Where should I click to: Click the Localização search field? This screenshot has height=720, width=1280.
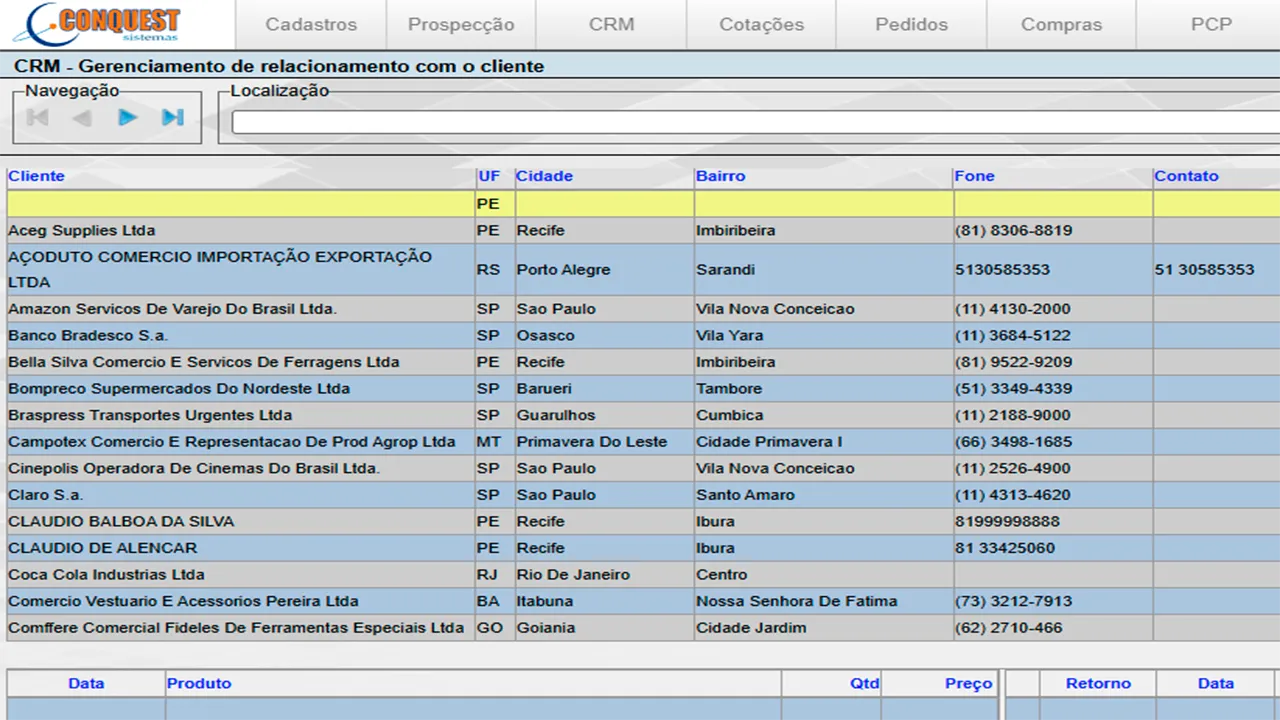coord(756,122)
